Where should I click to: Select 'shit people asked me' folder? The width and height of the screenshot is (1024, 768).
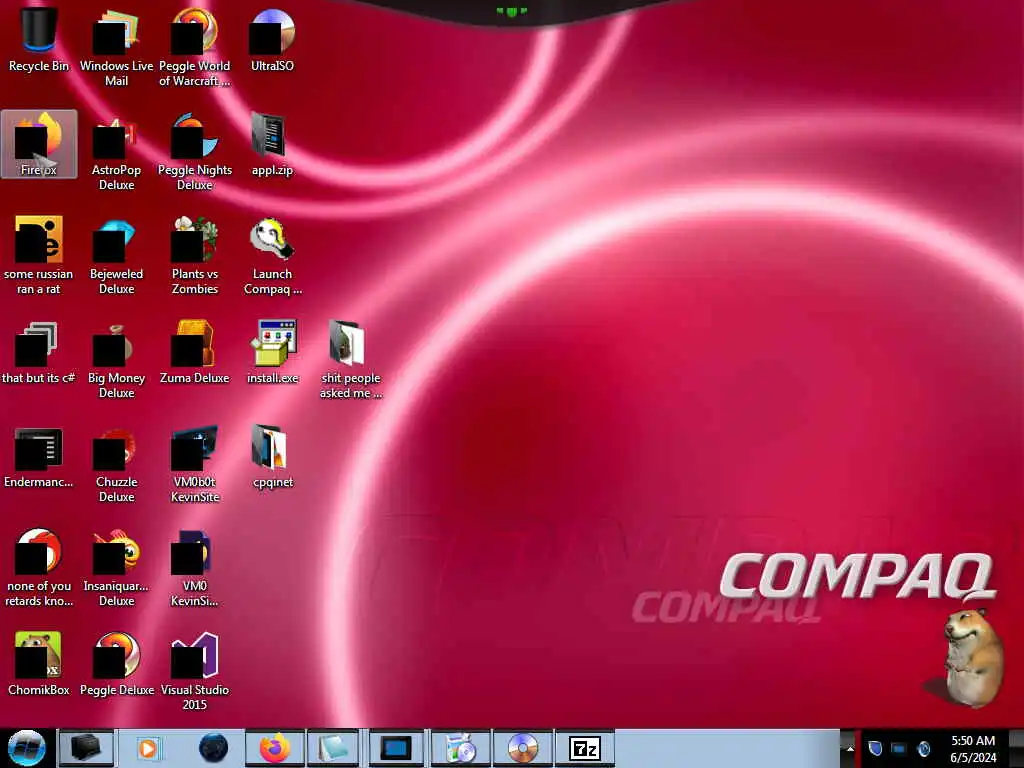351,360
